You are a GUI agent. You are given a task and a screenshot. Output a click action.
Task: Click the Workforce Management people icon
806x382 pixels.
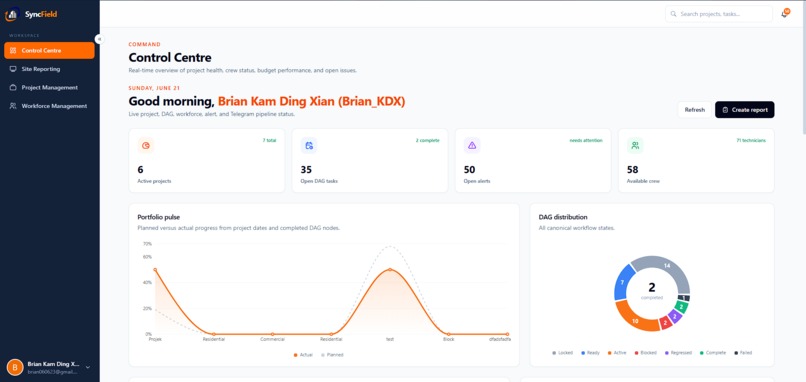click(13, 106)
